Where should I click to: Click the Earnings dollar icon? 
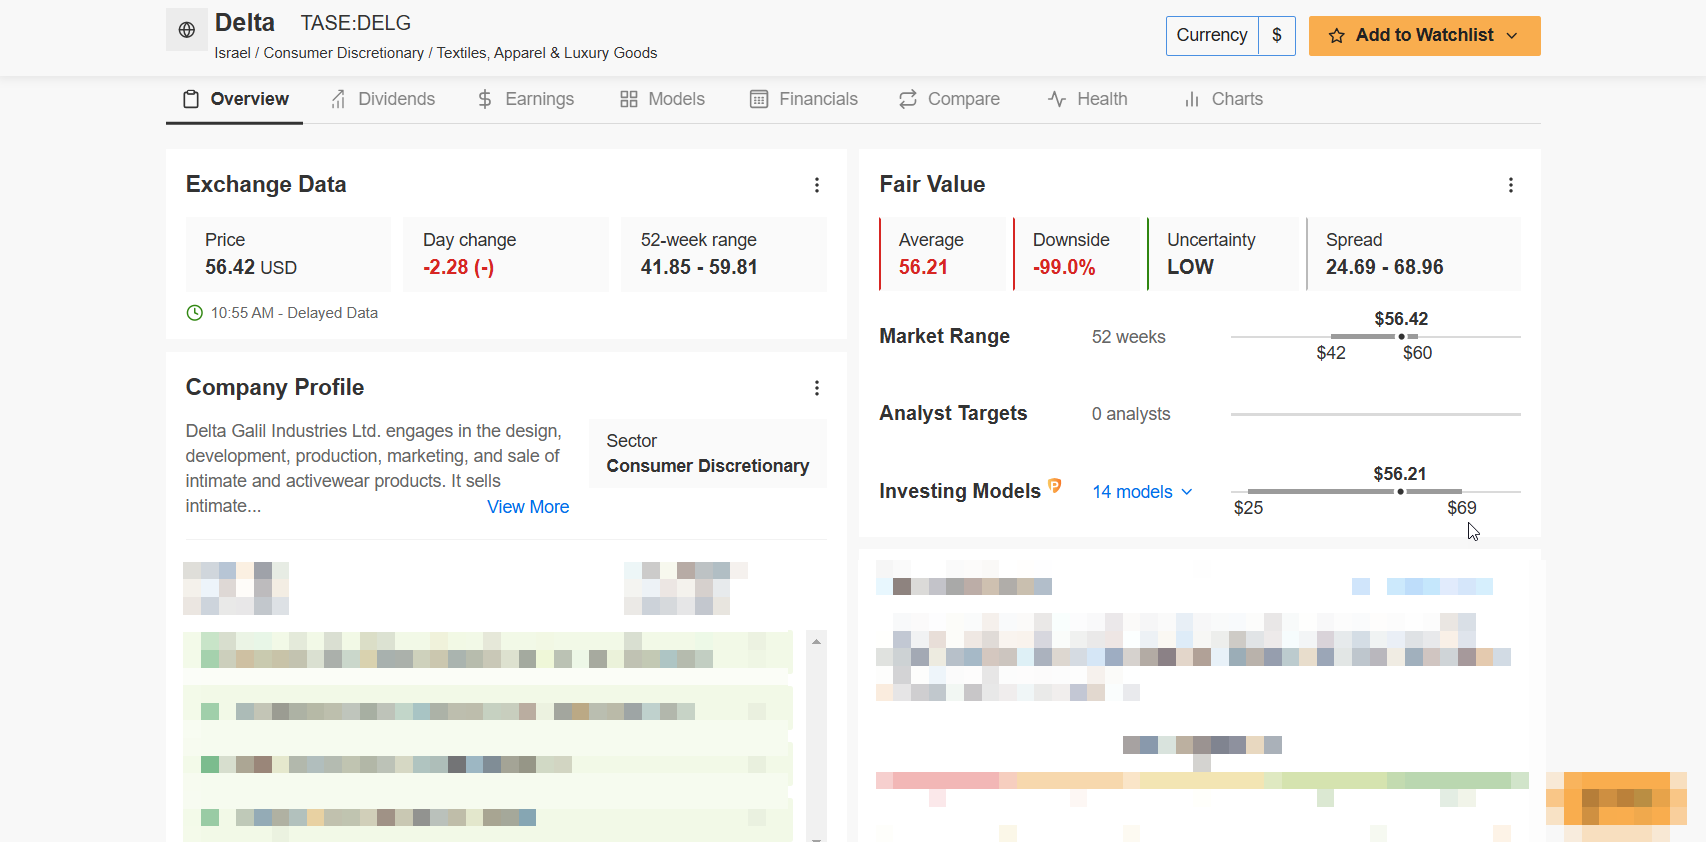point(485,99)
